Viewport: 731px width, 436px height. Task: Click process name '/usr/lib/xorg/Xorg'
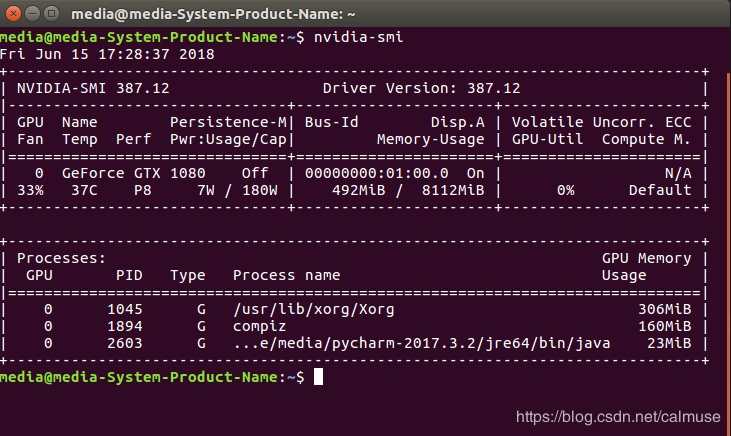314,310
